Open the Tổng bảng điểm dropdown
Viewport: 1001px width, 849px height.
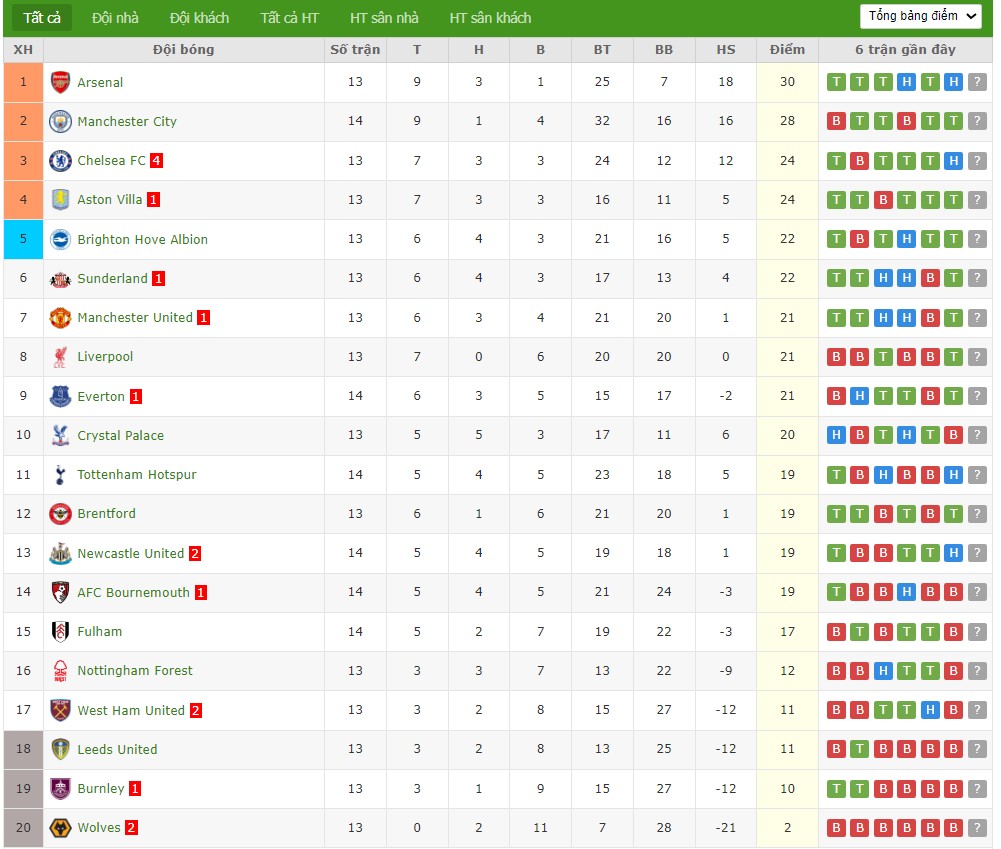[x=920, y=16]
